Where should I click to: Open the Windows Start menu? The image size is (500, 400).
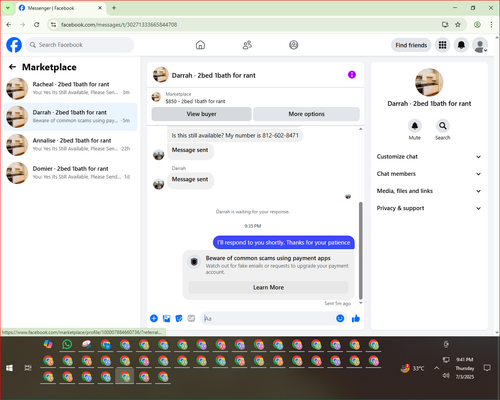click(x=9, y=368)
